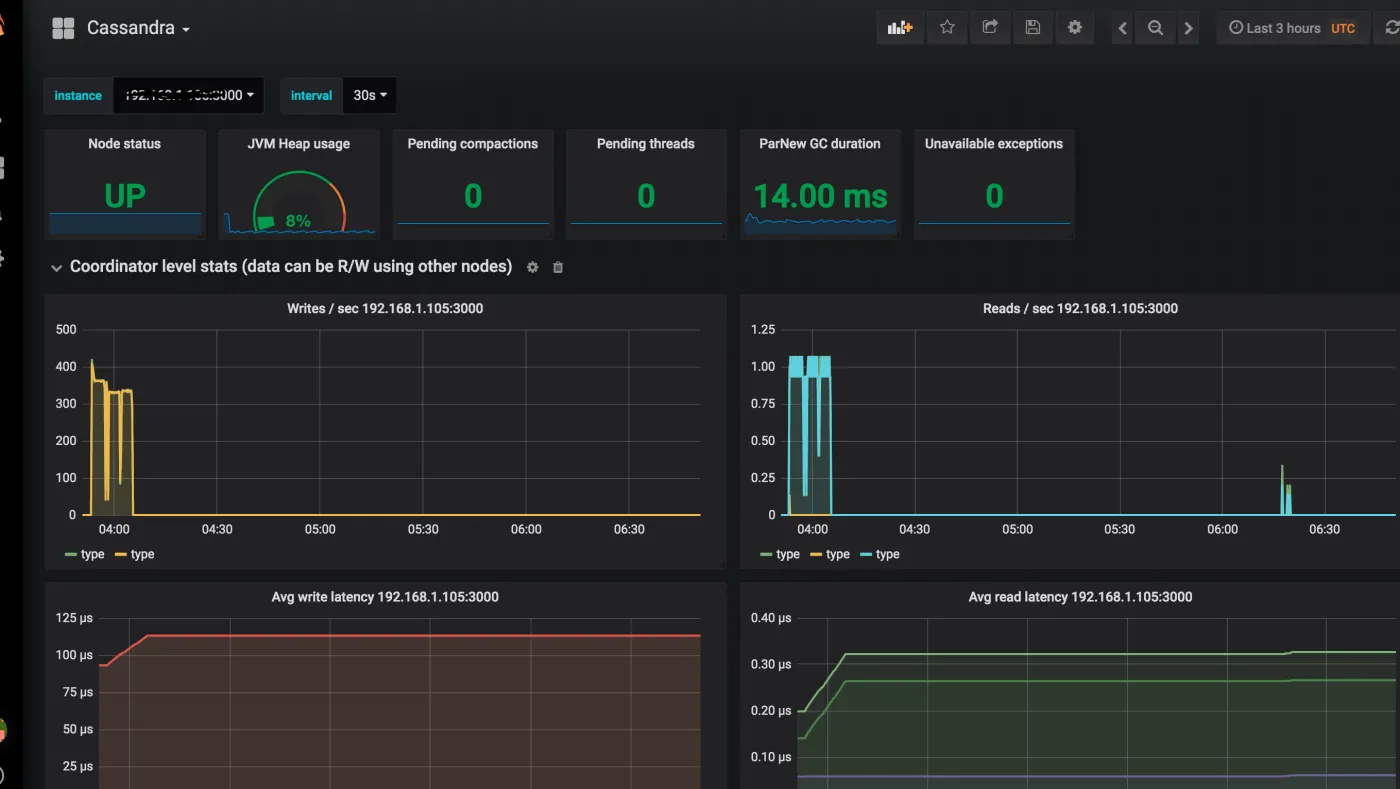The height and width of the screenshot is (789, 1400).
Task: Click the Node status panel title
Action: click(x=124, y=144)
